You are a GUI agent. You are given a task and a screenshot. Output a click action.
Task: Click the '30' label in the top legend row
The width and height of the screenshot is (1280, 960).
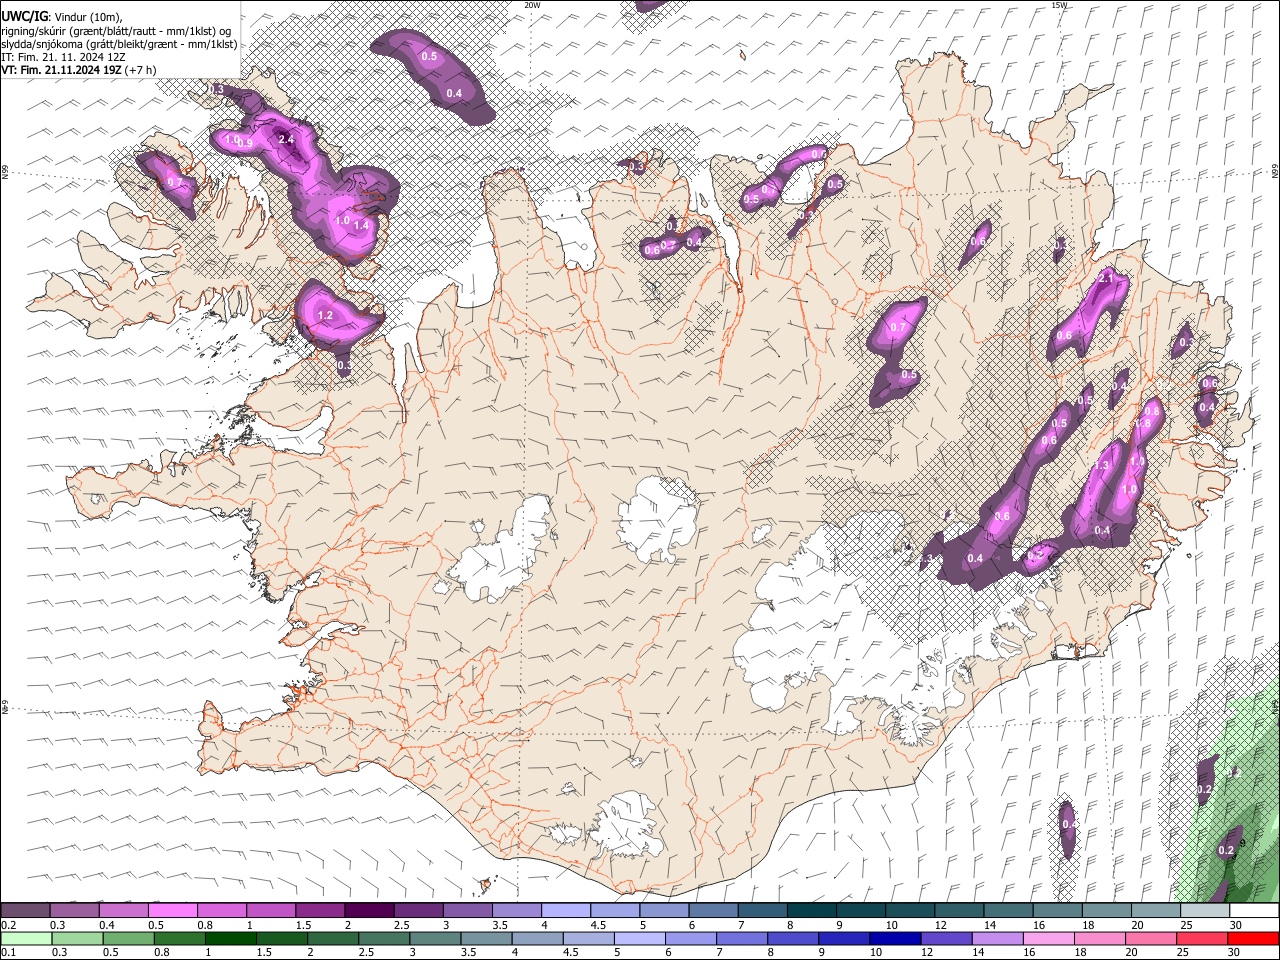pyautogui.click(x=1236, y=925)
